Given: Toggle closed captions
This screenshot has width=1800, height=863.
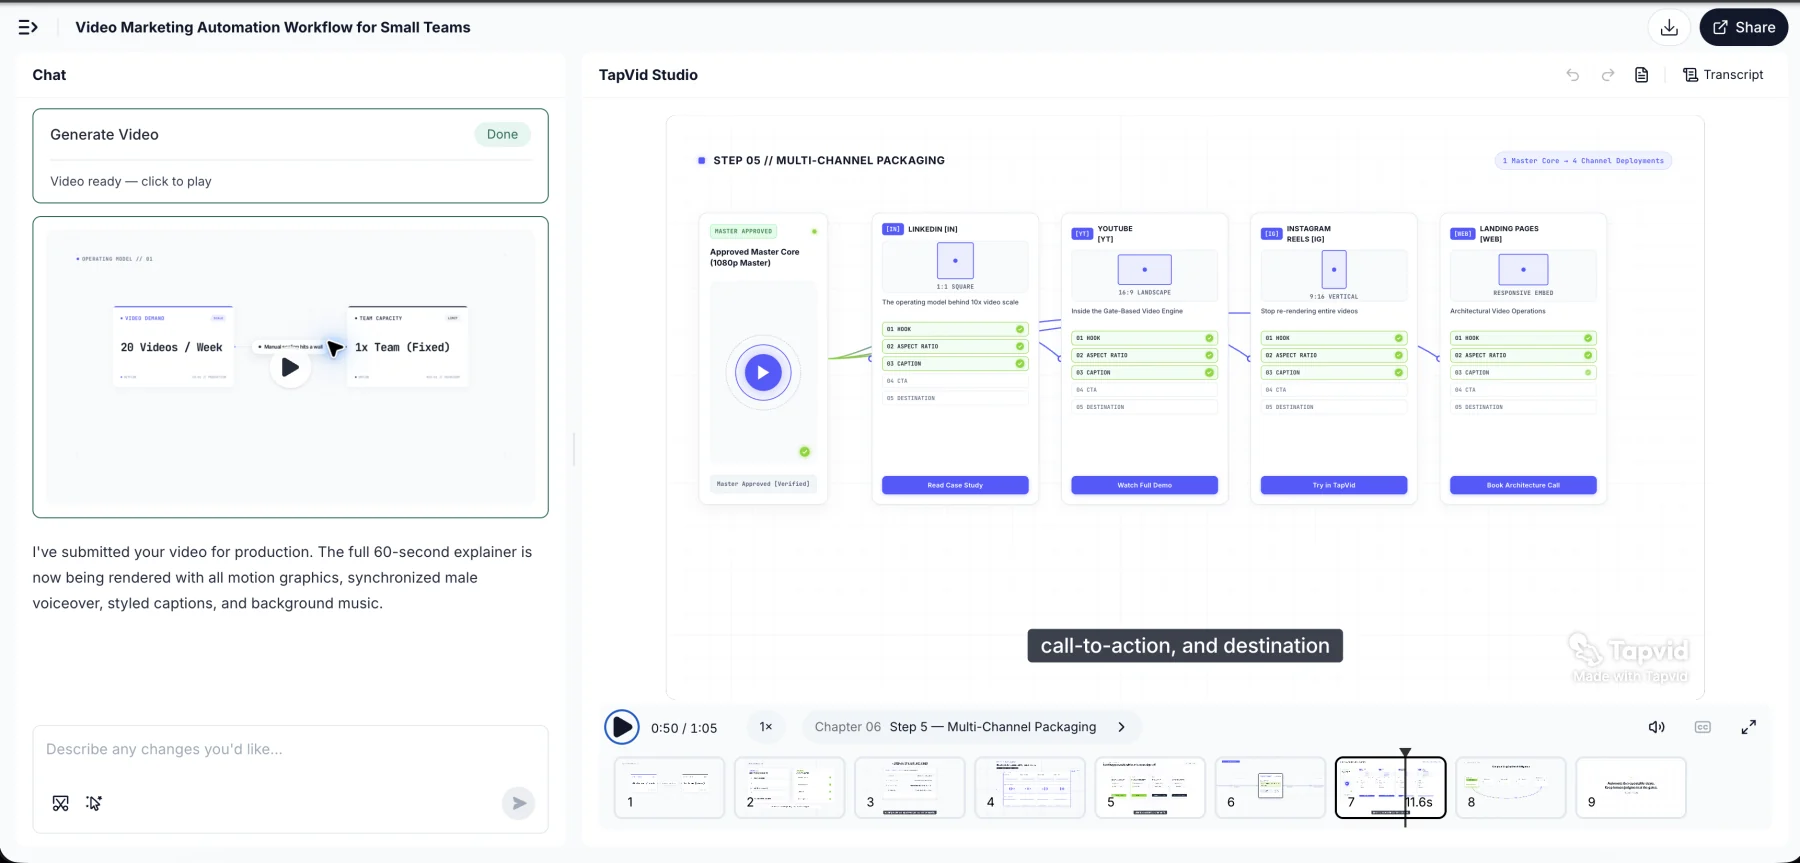Looking at the screenshot, I should click(x=1703, y=727).
